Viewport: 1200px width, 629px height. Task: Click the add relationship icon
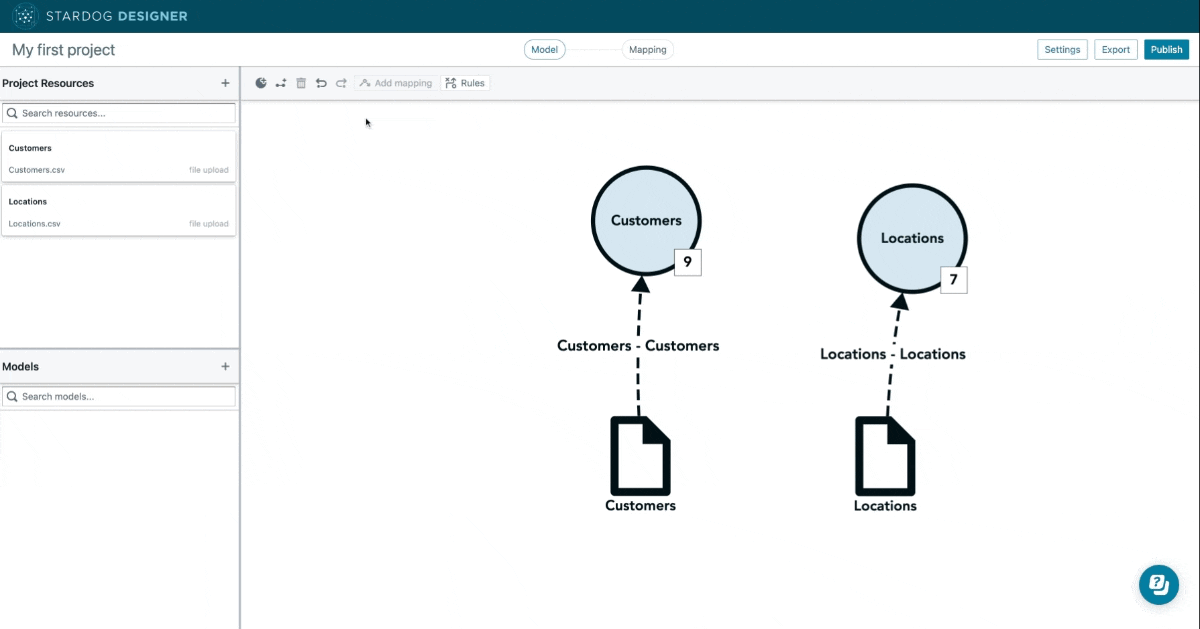click(281, 83)
